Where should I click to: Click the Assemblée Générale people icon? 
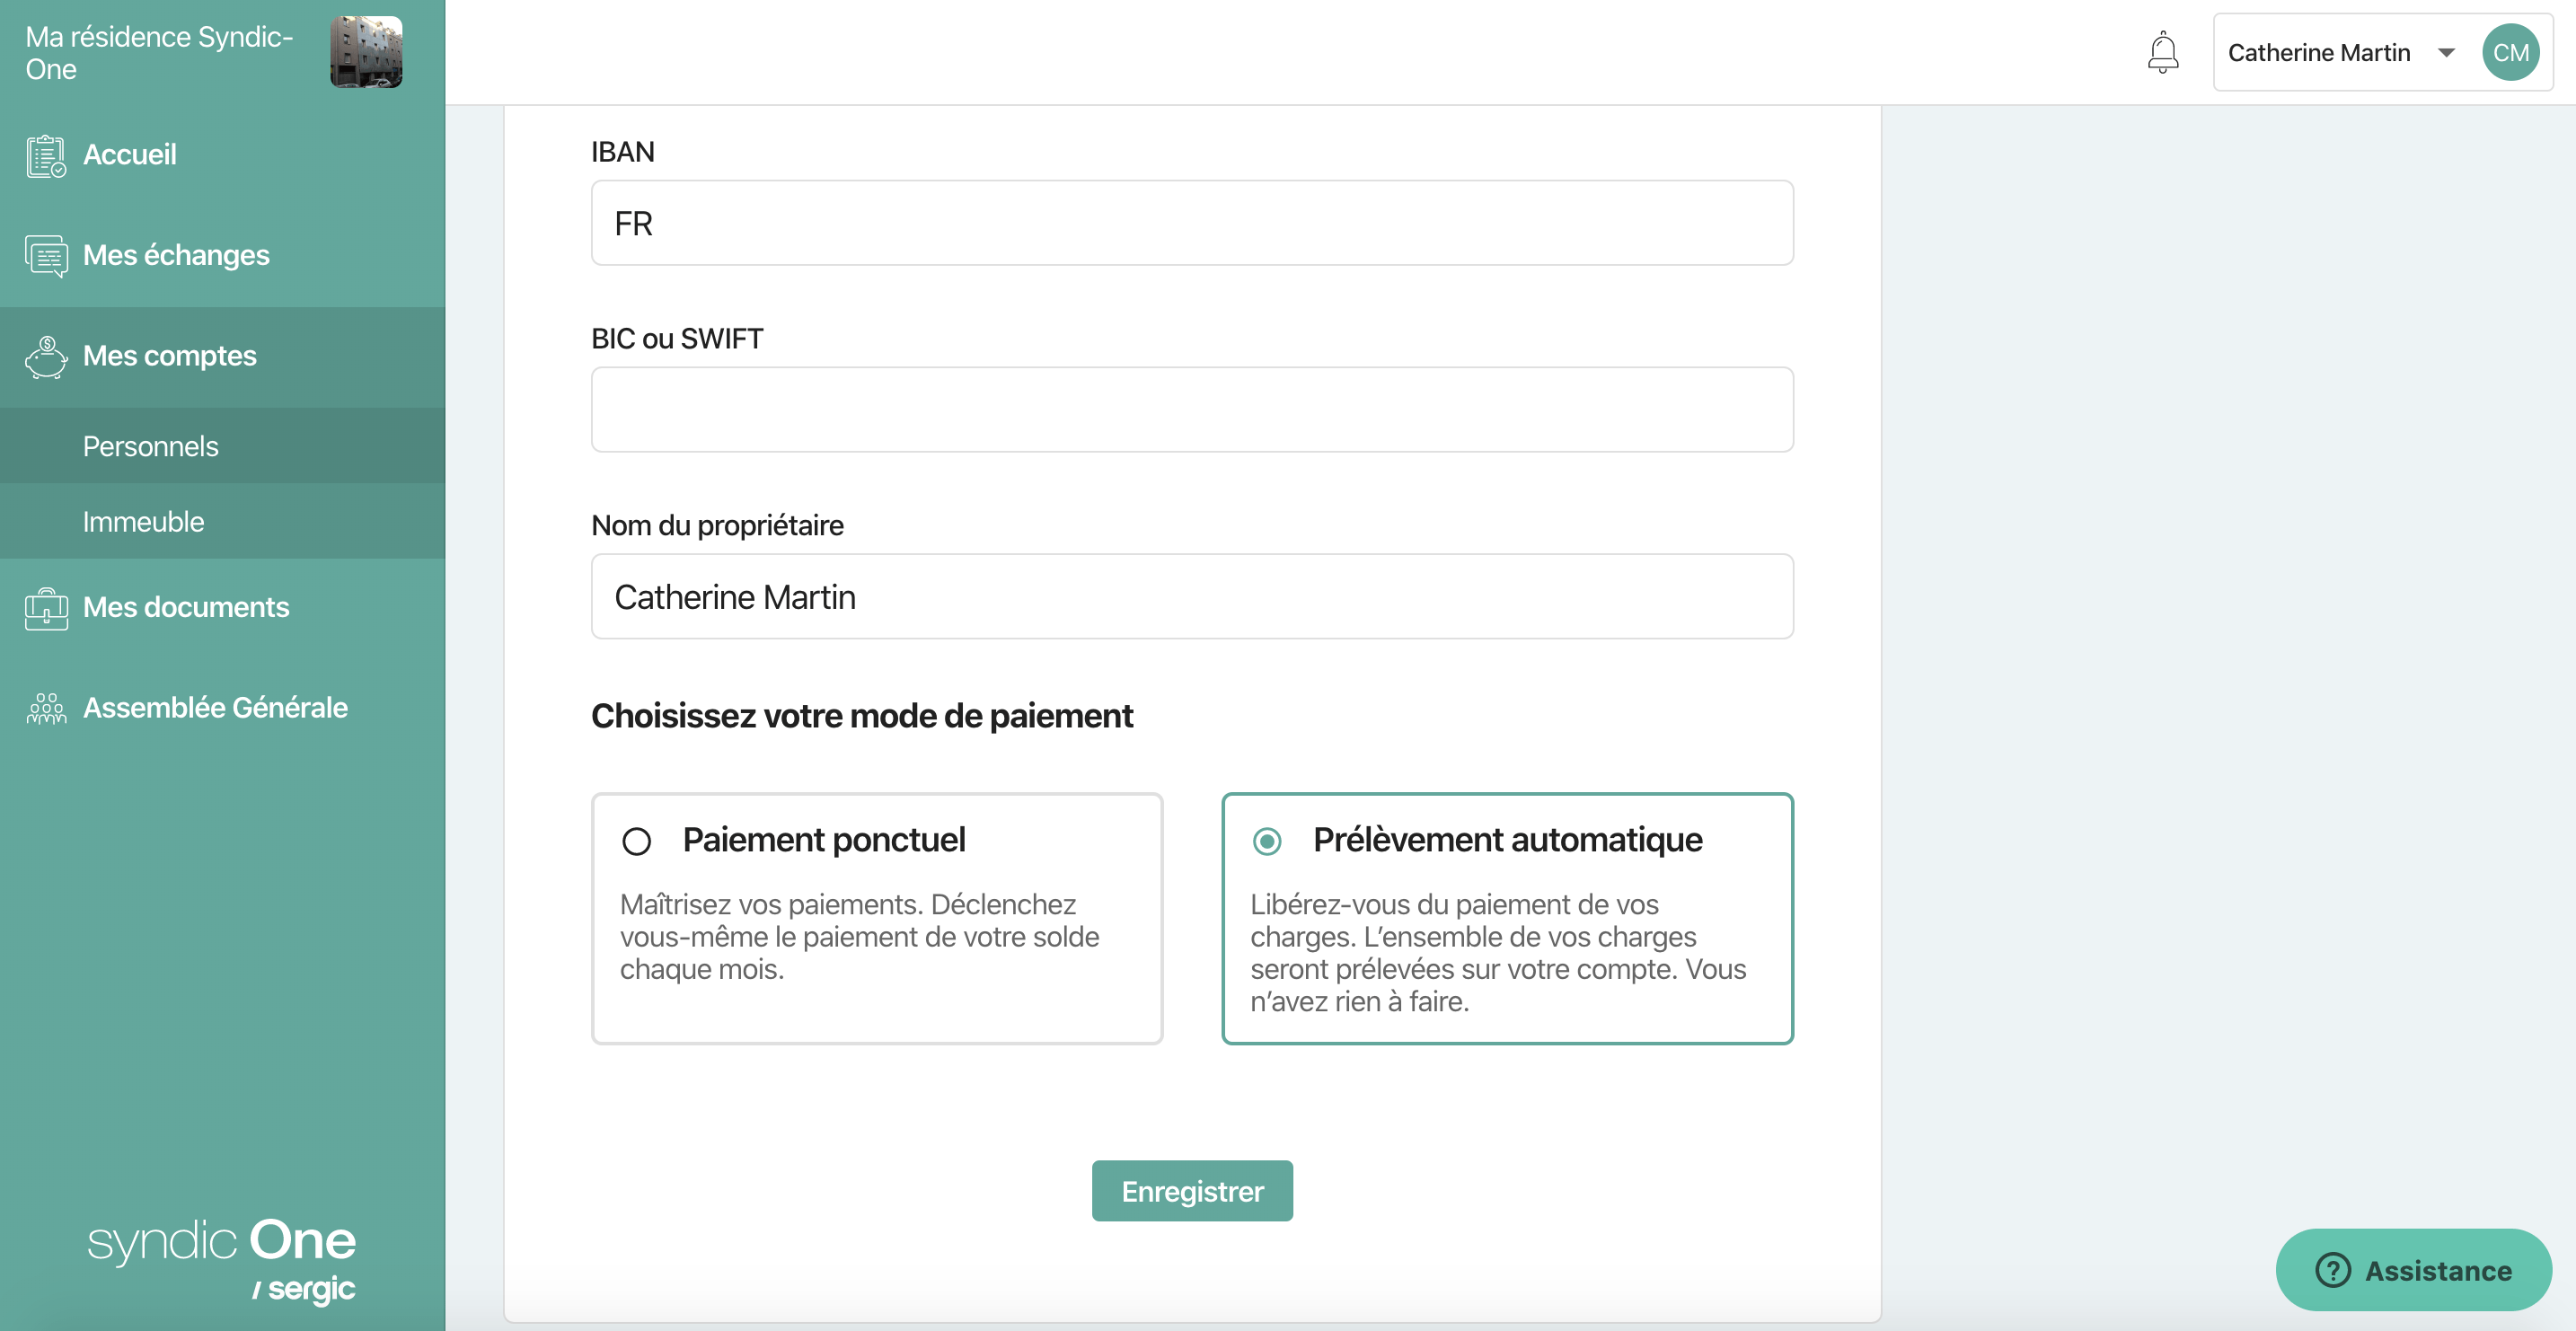coord(46,708)
